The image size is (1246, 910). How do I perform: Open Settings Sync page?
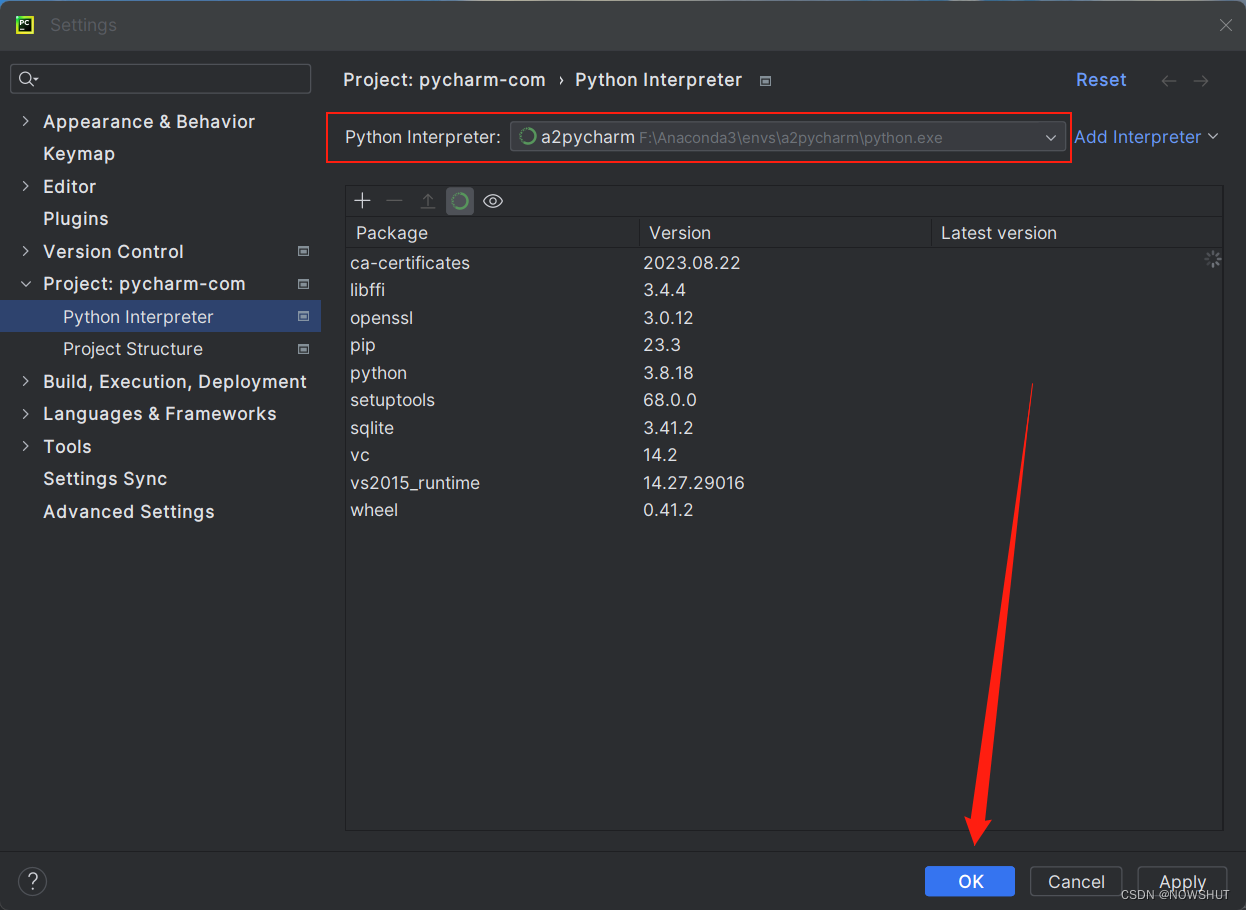tap(105, 479)
